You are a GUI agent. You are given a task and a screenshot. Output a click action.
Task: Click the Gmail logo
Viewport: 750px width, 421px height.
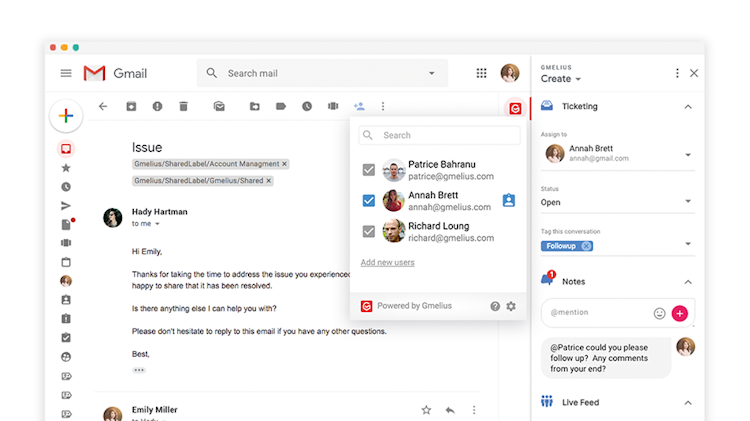[94, 73]
